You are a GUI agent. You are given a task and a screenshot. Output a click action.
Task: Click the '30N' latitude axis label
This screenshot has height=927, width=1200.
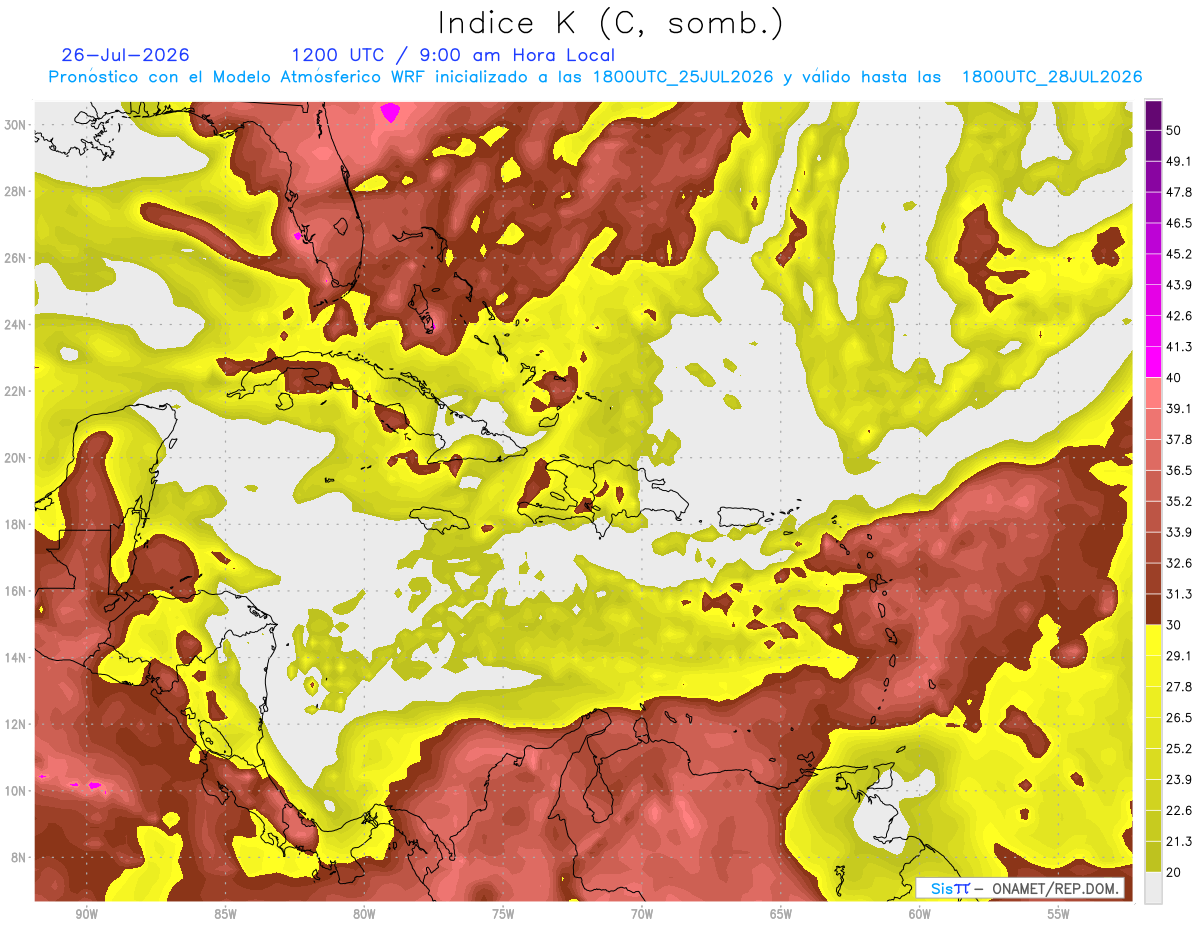click(x=15, y=125)
